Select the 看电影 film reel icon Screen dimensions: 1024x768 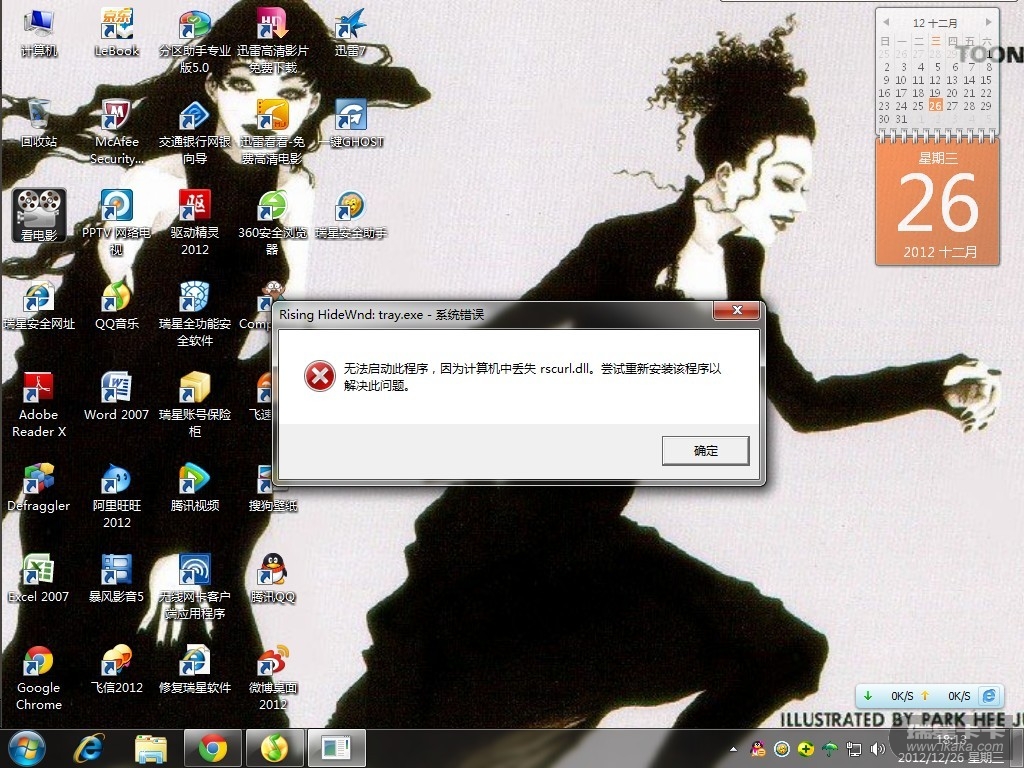tap(39, 216)
